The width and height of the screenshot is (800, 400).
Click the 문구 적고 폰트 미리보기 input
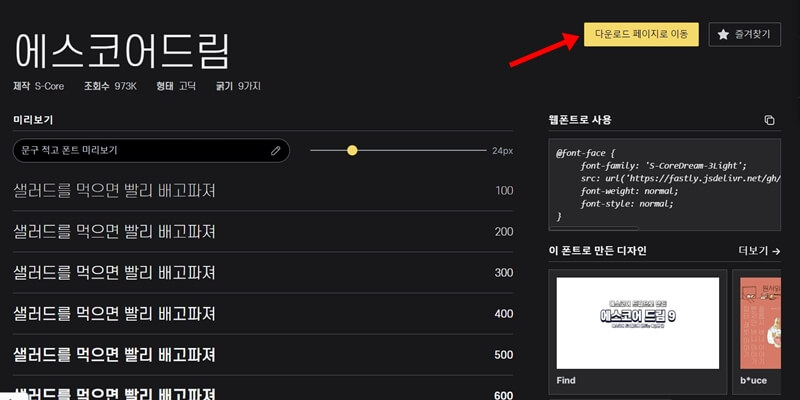click(151, 151)
